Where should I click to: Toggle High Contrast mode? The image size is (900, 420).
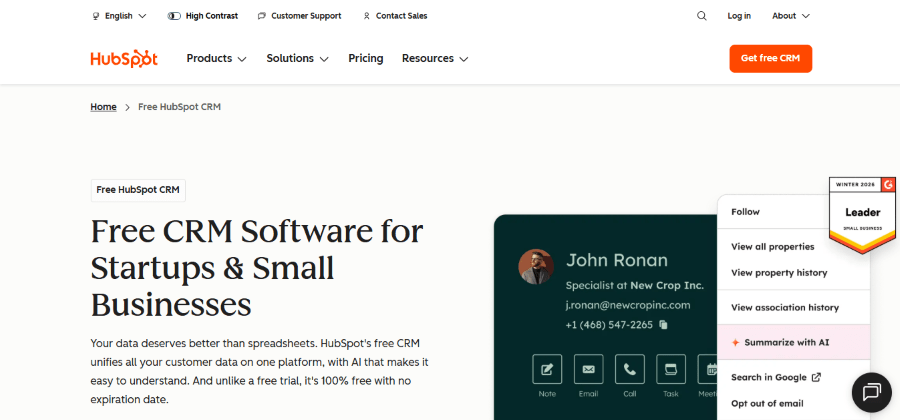tap(202, 16)
